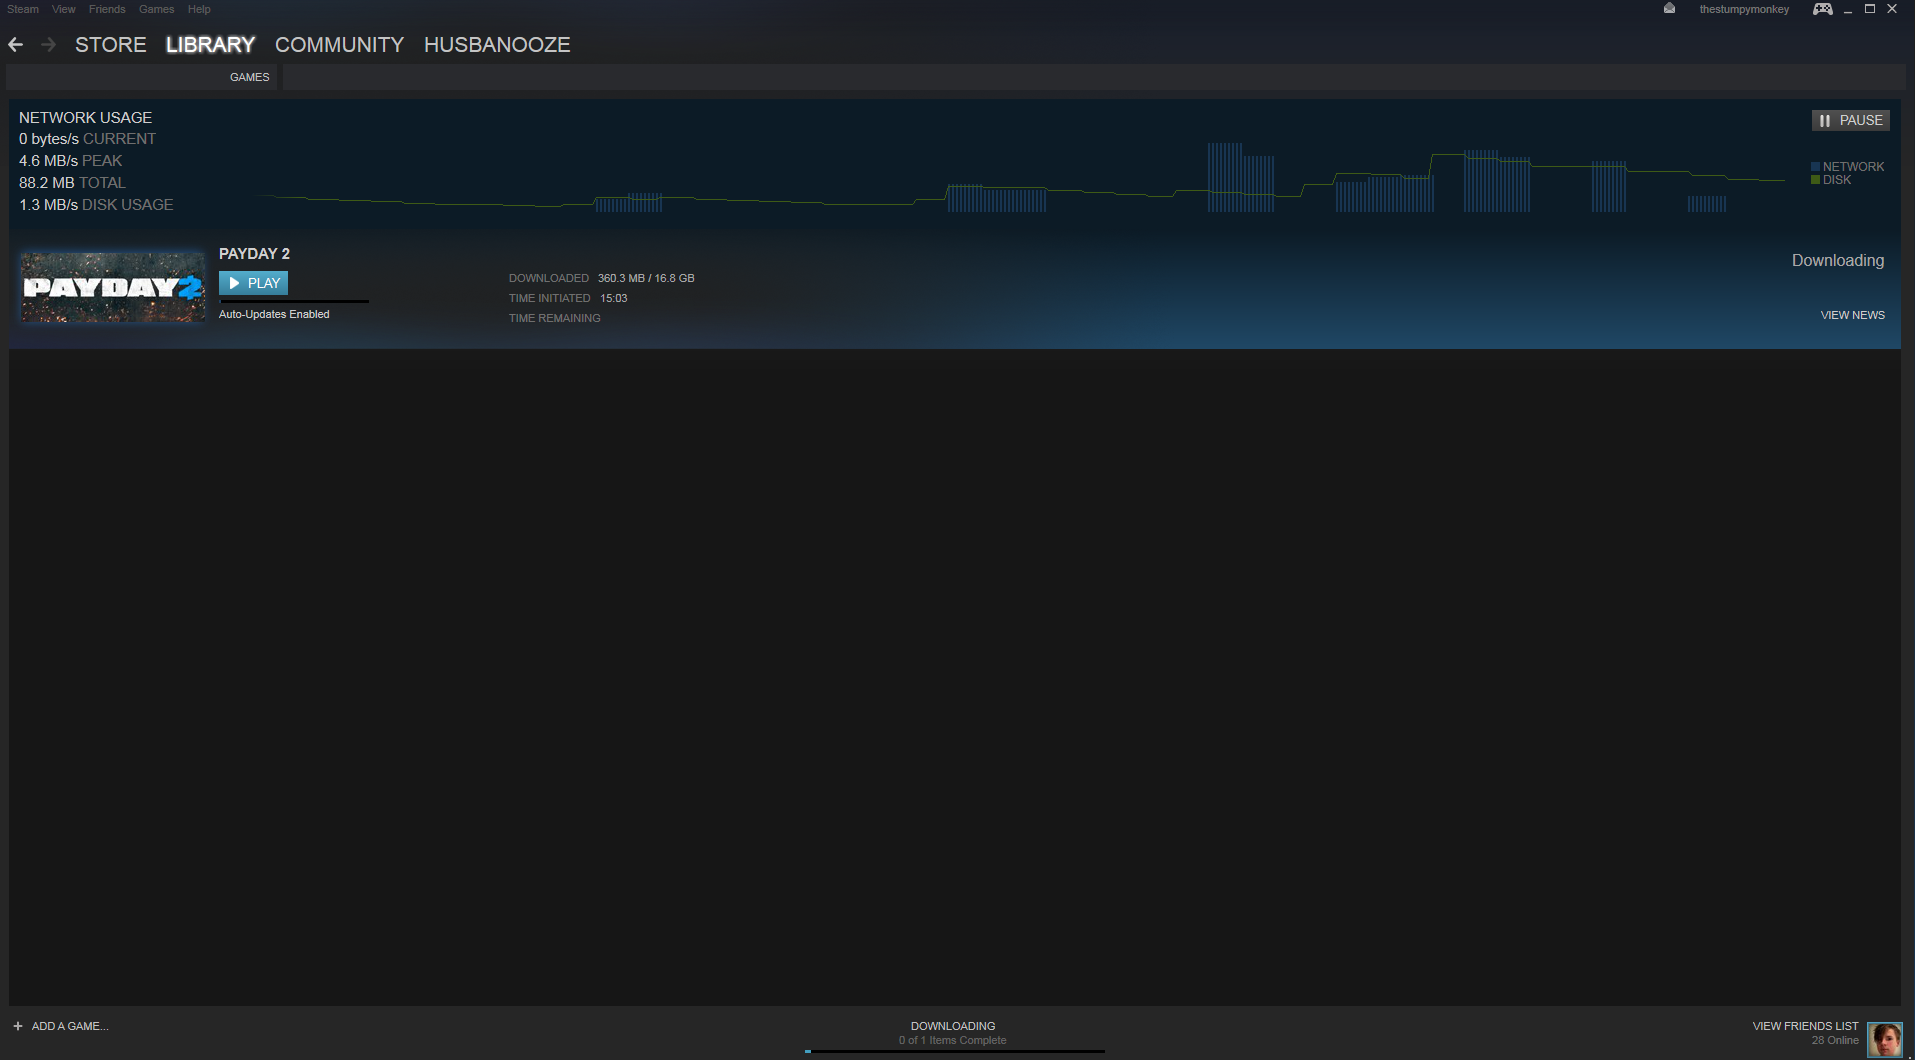Open VIEW NEWS for PAYDAY 2
1915x1060 pixels.
click(1853, 315)
